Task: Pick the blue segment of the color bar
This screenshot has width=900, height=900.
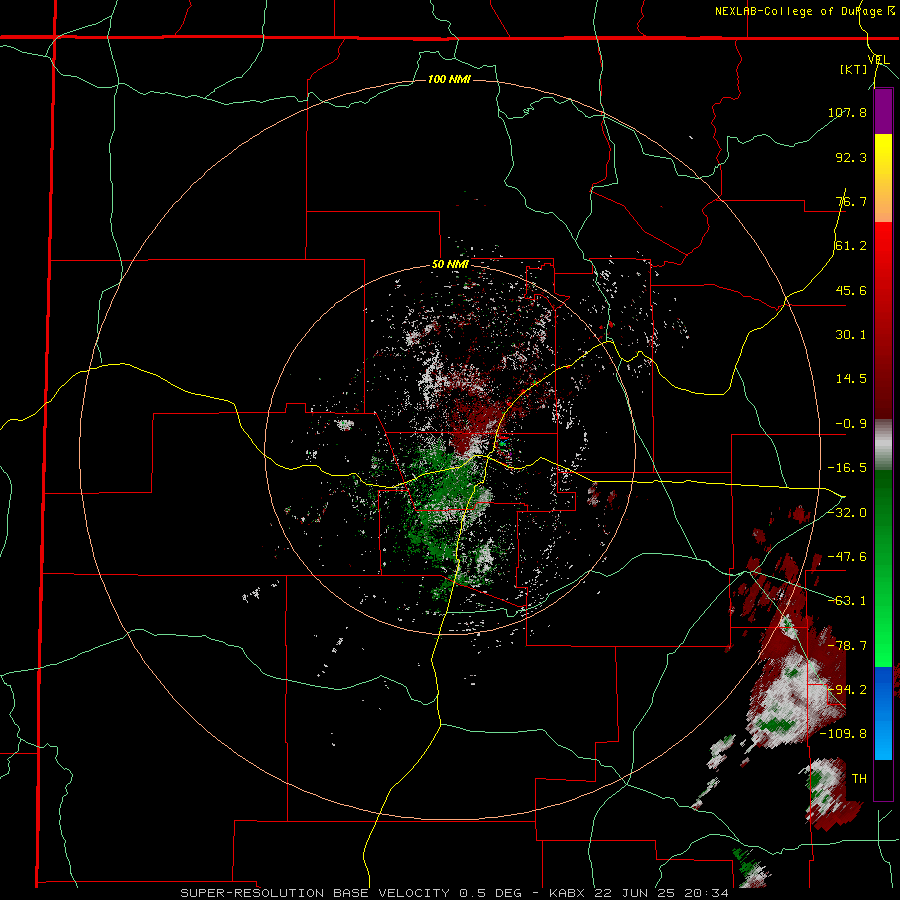Action: (x=883, y=713)
